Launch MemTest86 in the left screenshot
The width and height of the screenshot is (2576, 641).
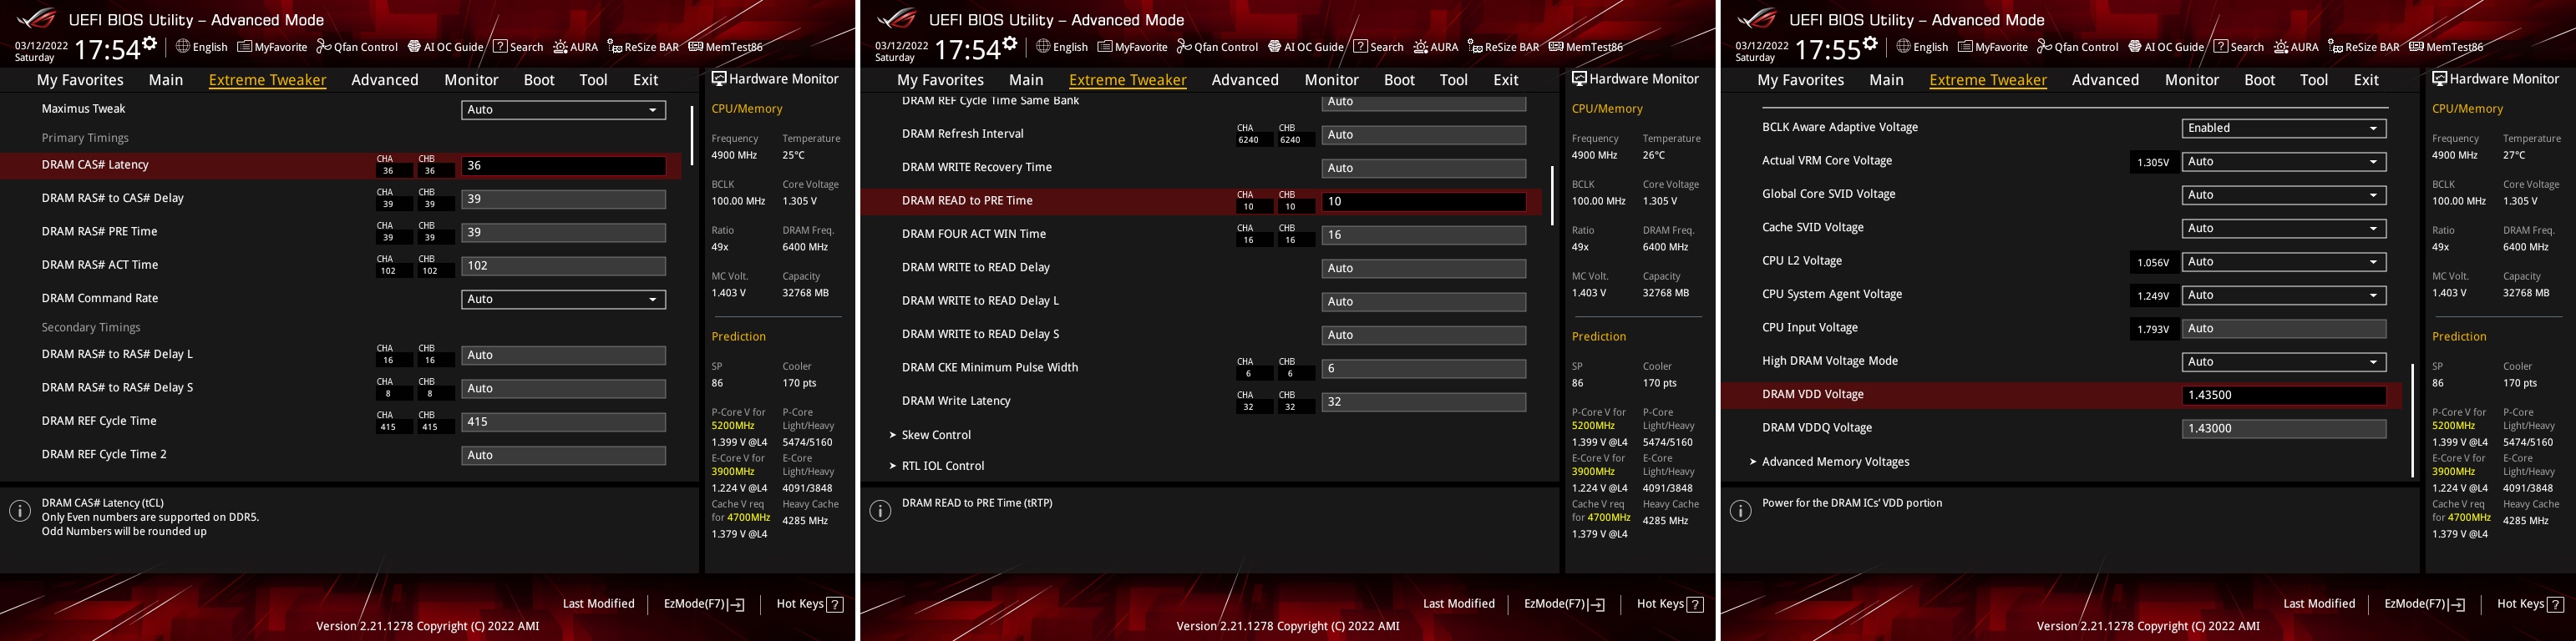[x=725, y=47]
